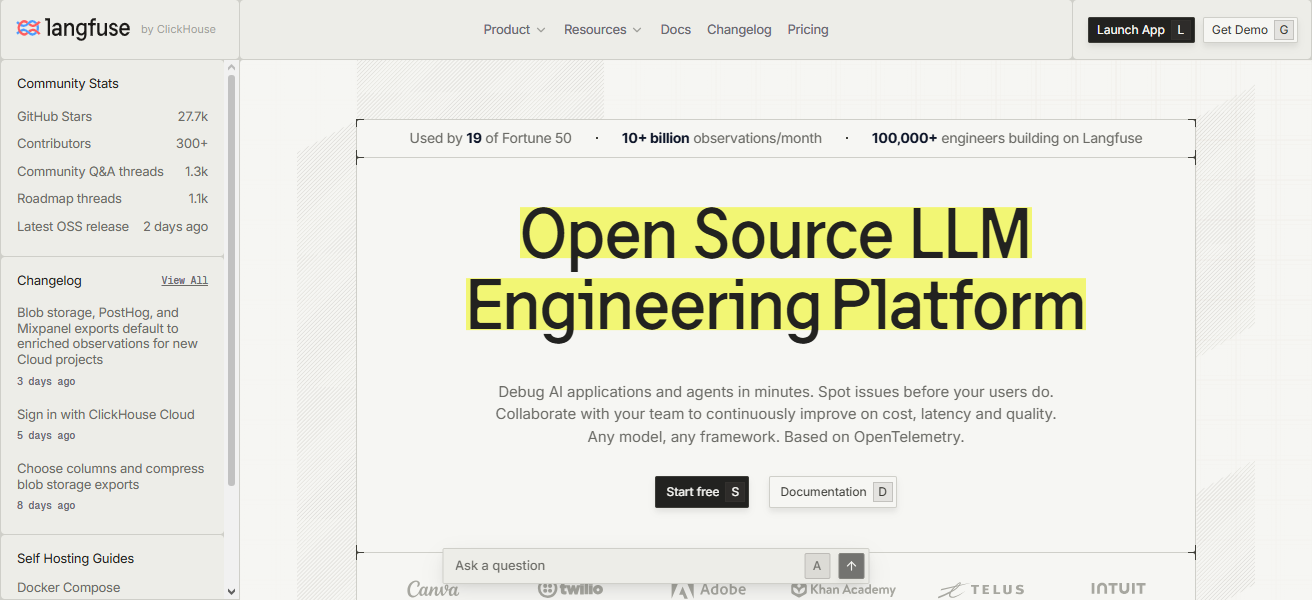Open the Docs nav item
1312x600 pixels.
[676, 30]
